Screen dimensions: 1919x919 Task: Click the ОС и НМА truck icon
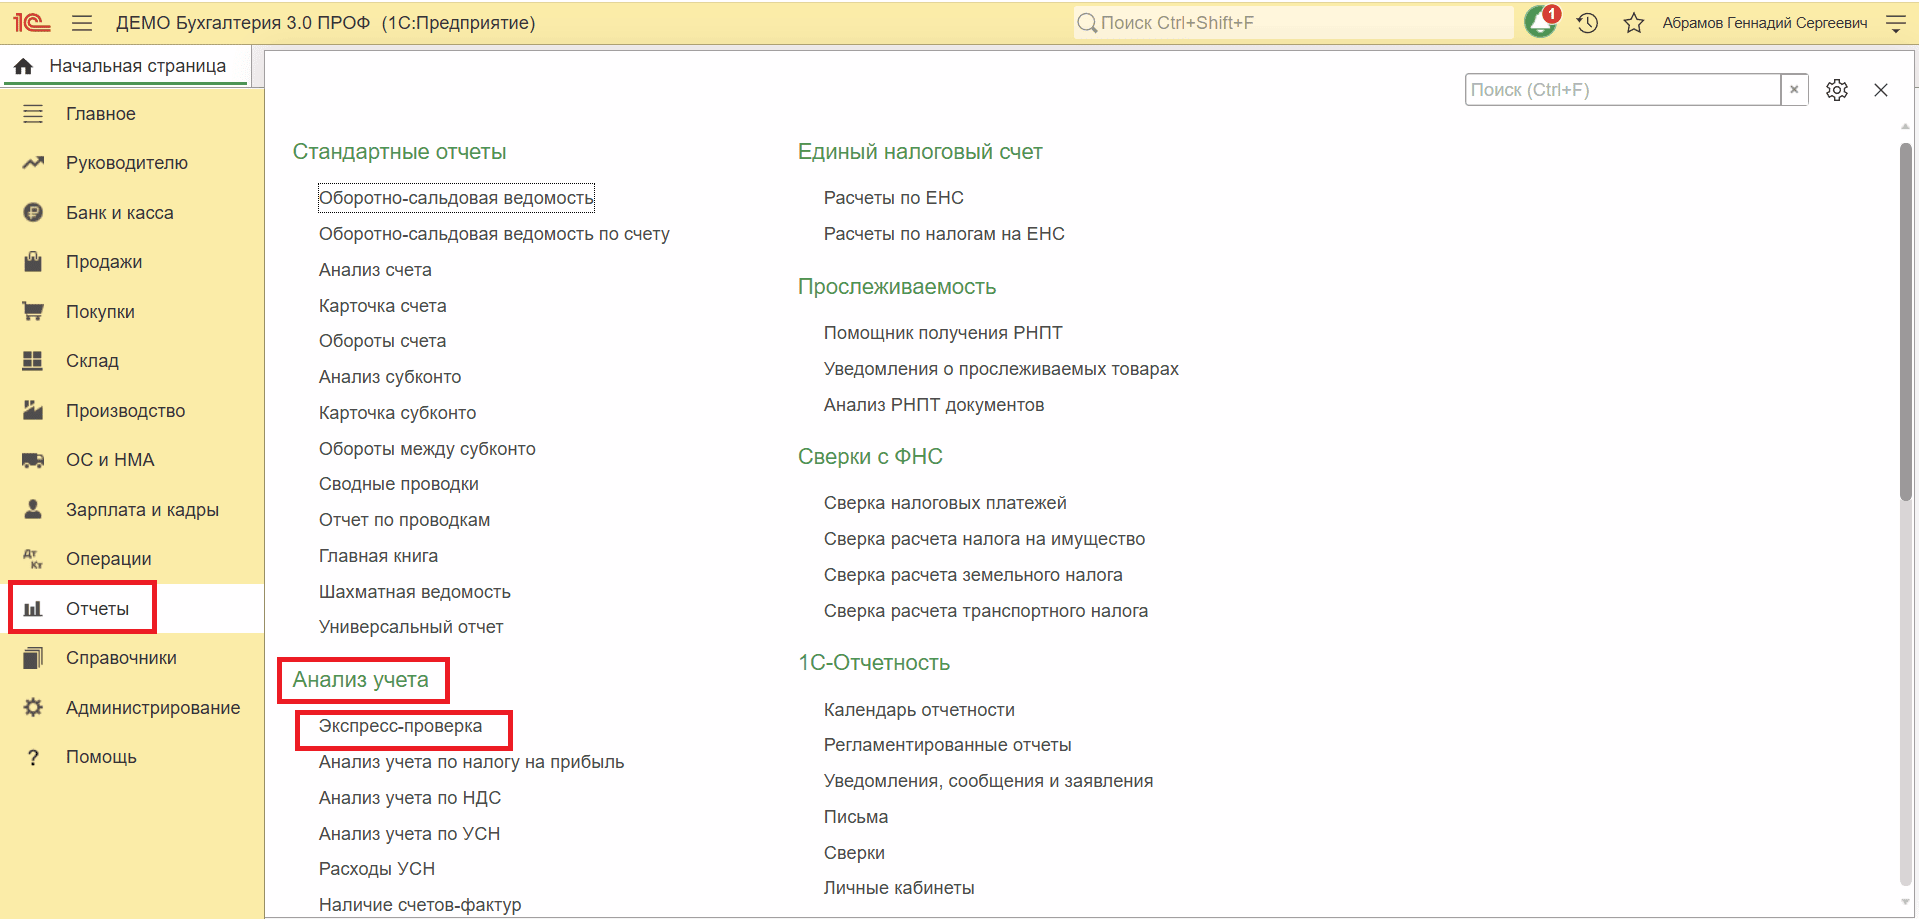point(33,460)
